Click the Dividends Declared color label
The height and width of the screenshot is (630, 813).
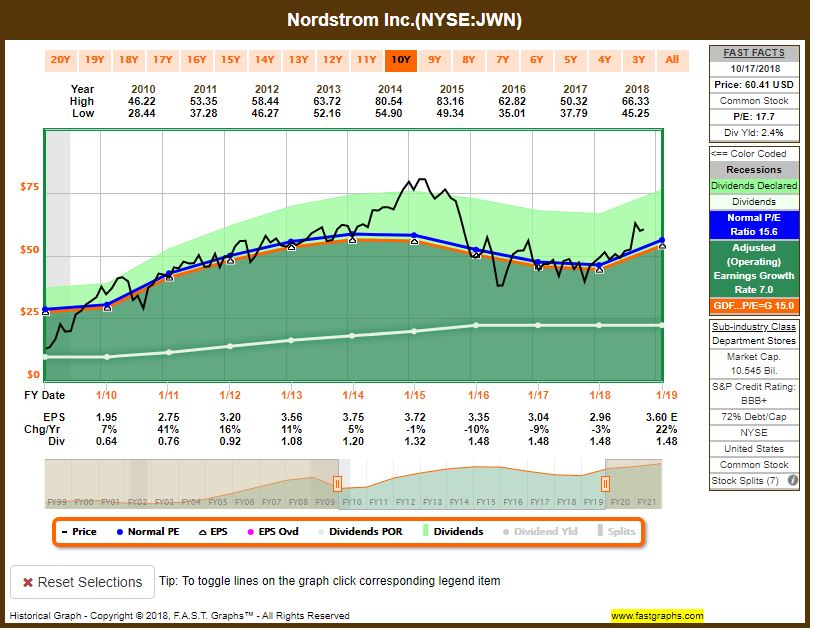pos(754,186)
